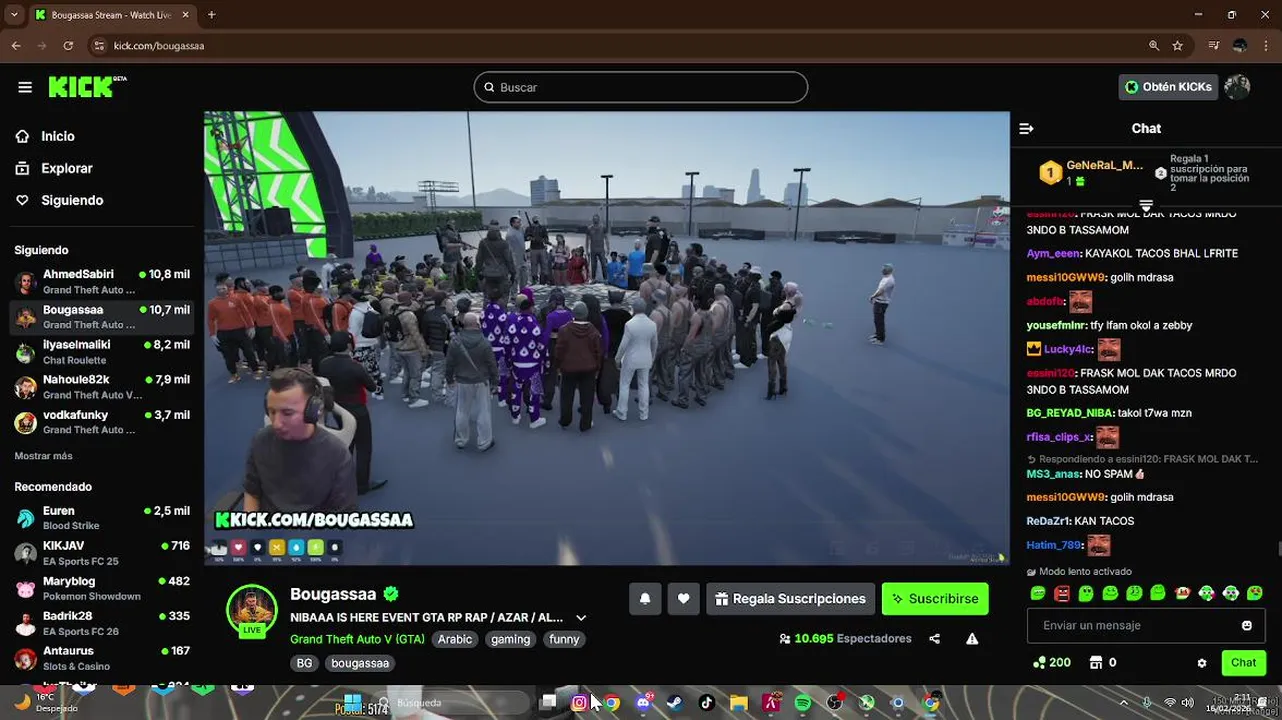Open the chat settings gear icon
Screen dimensions: 1282x720
click(1202, 663)
